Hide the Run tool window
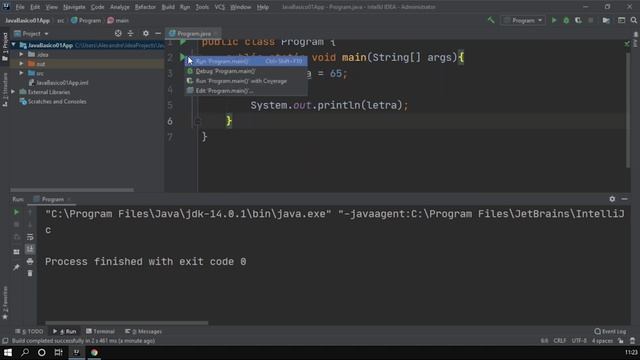Viewport: 640px width, 360px height. click(624, 199)
